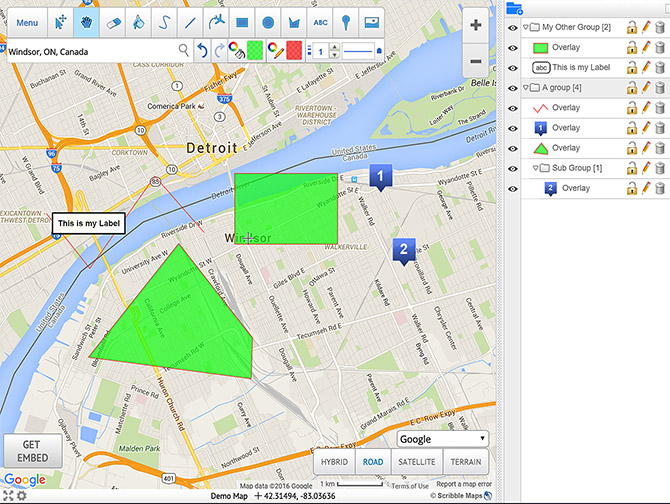Toggle visibility of This is my Label
Image resolution: width=670 pixels, height=504 pixels.
tap(512, 67)
